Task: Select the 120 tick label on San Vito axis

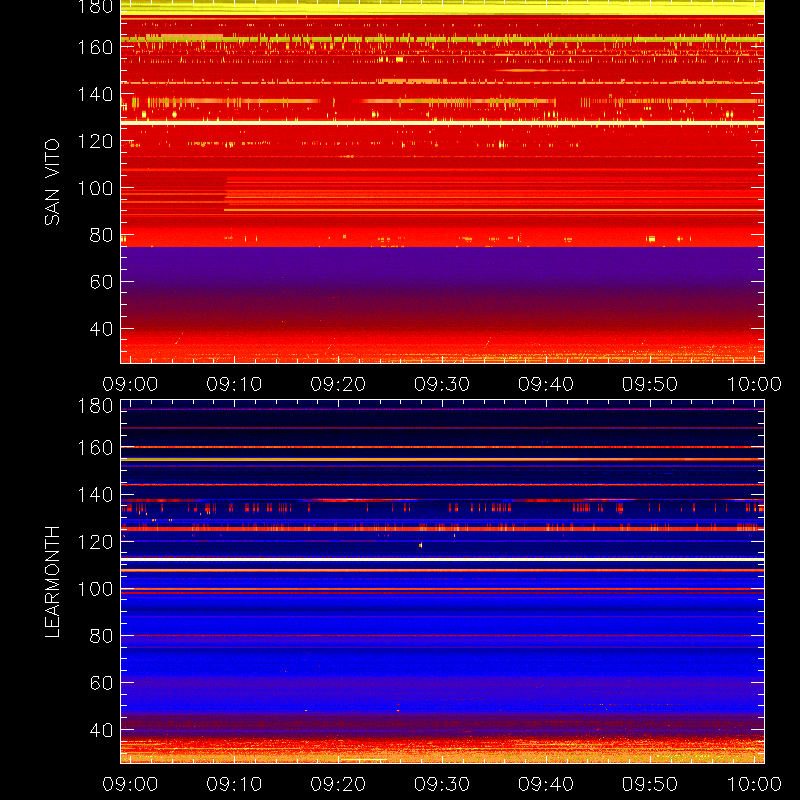Action: point(95,141)
